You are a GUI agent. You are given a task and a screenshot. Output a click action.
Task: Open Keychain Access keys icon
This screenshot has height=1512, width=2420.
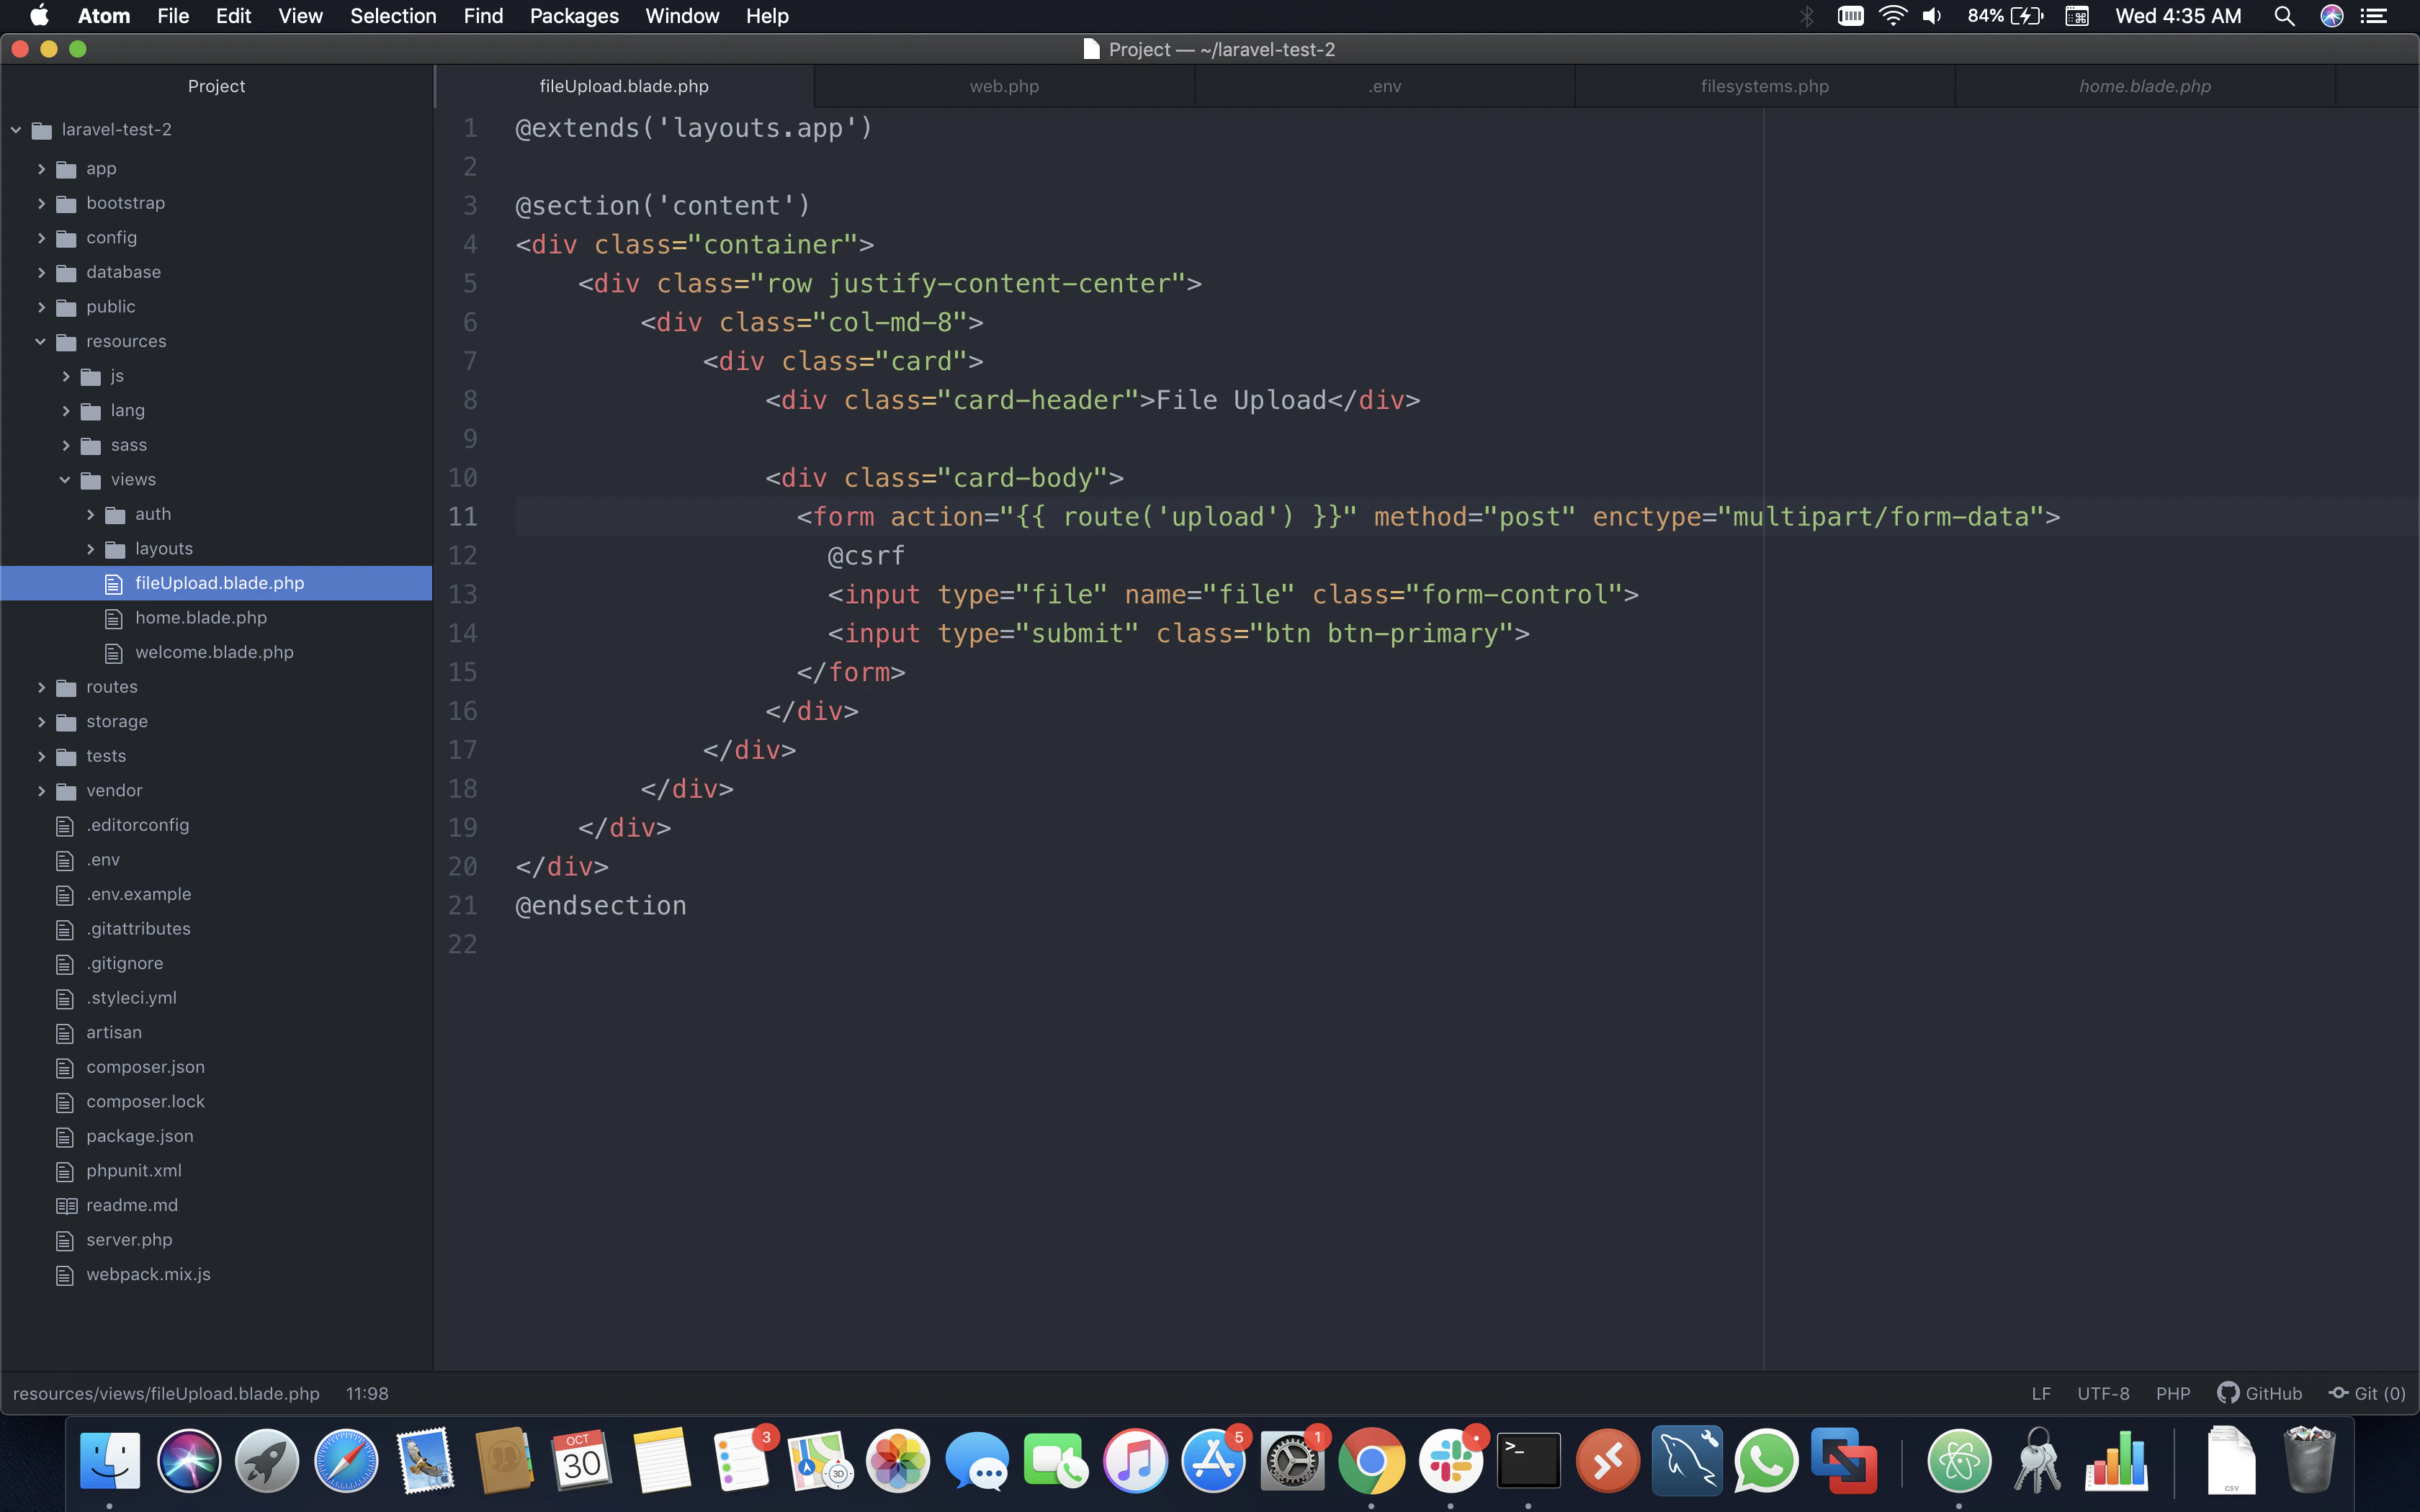coord(2037,1461)
